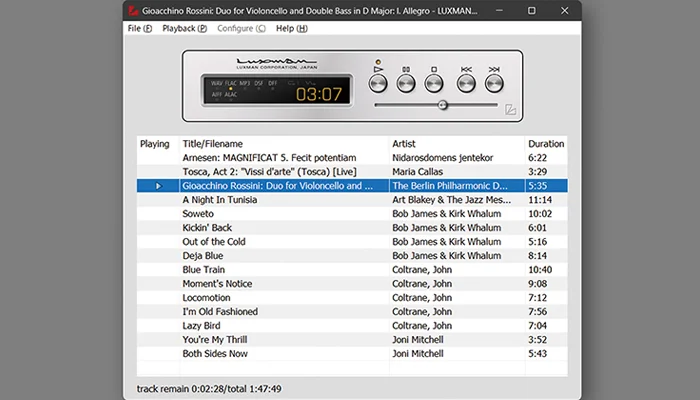Screen dimensions: 700x400
Task: Open the File menu
Action: (139, 28)
